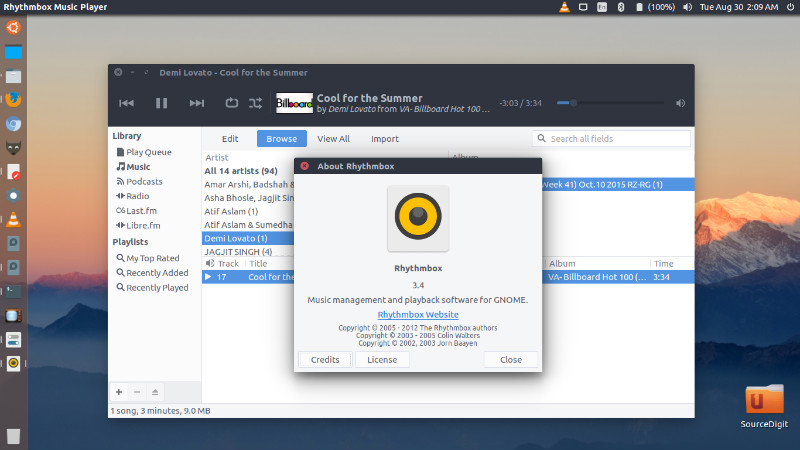Launch Firefox from the launcher

click(13, 100)
